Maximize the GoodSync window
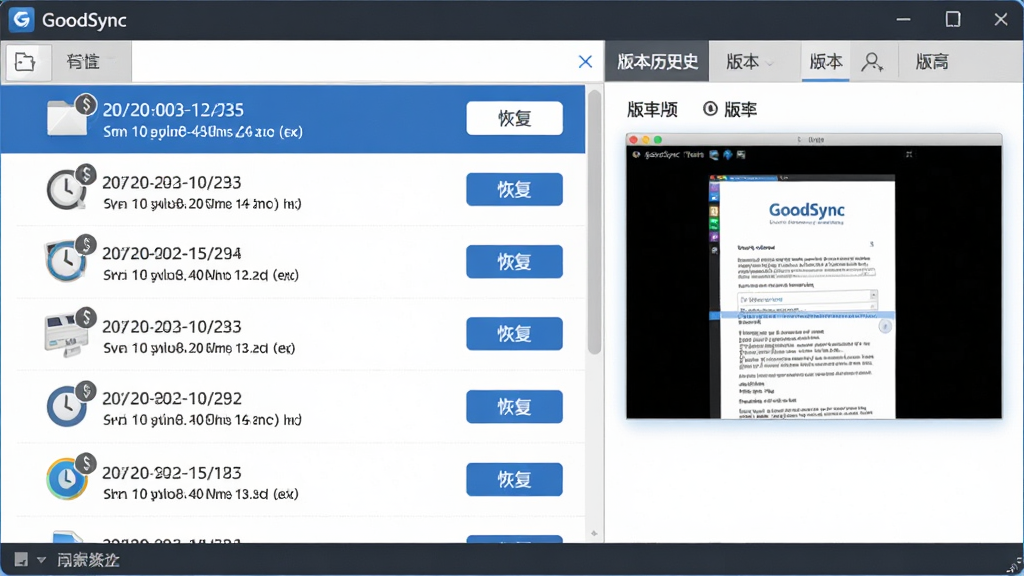This screenshot has height=576, width=1024. pyautogui.click(x=953, y=20)
